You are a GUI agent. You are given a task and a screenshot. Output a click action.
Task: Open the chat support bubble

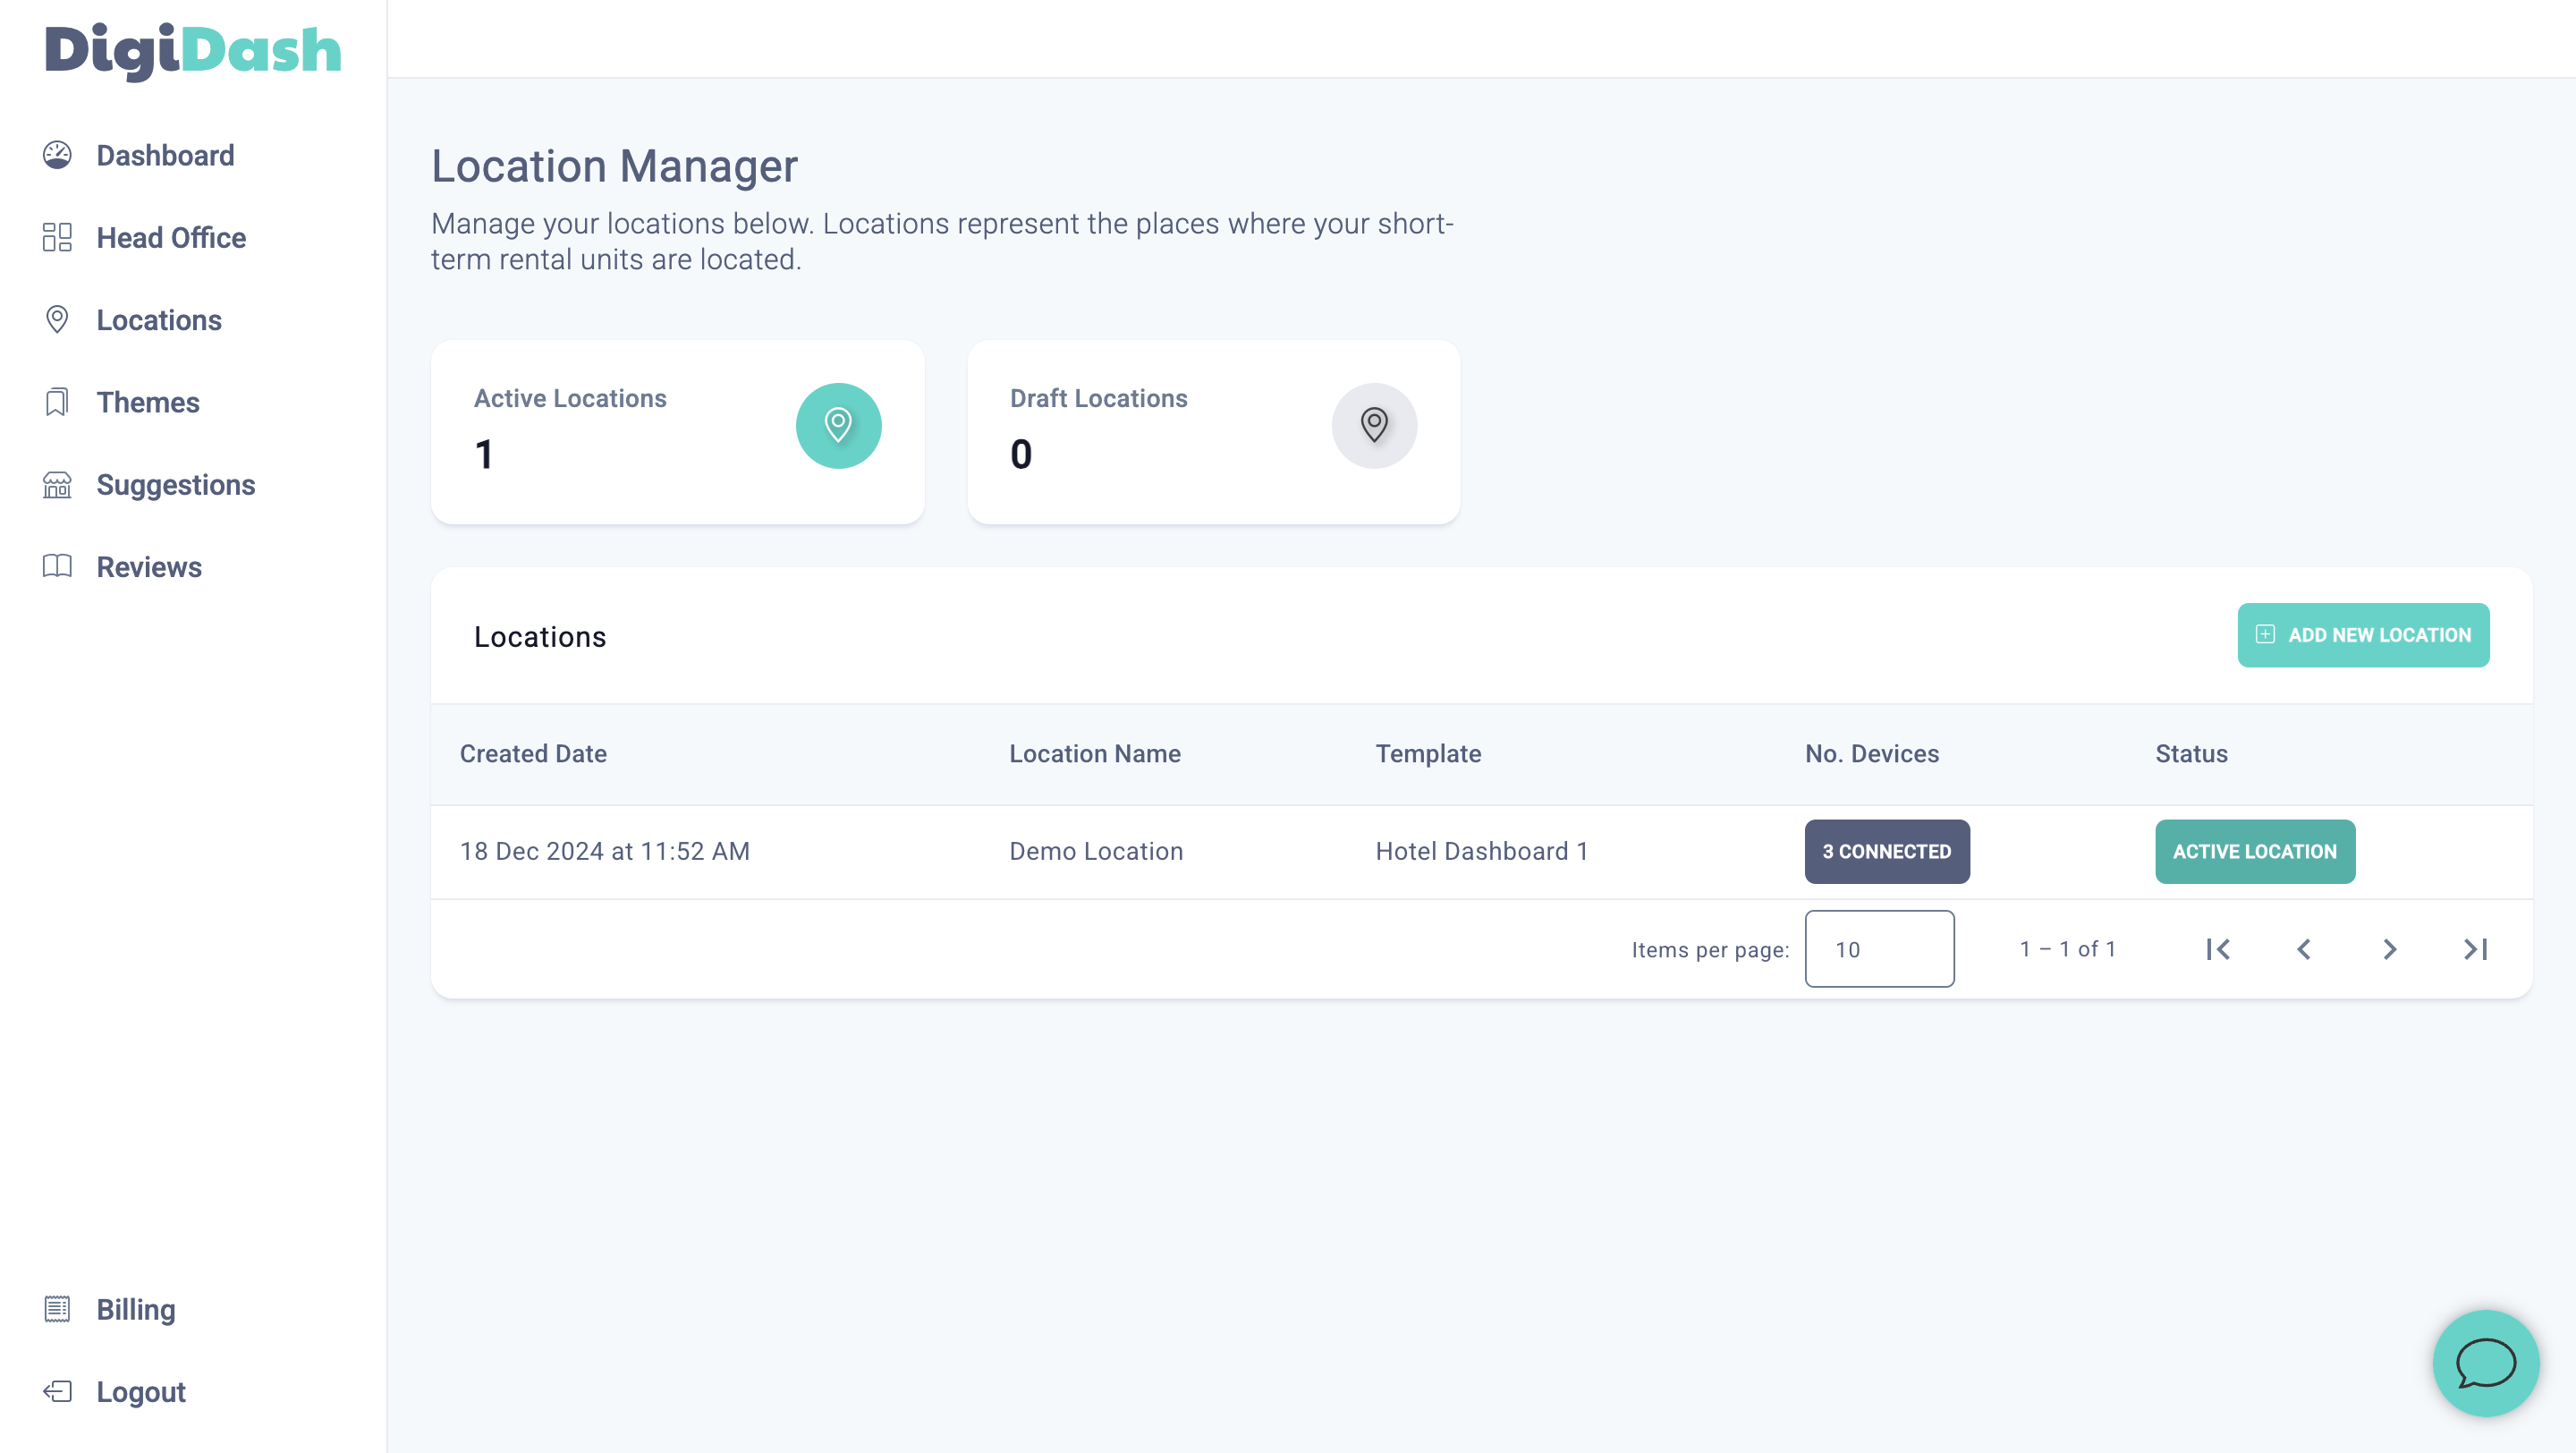[2486, 1363]
